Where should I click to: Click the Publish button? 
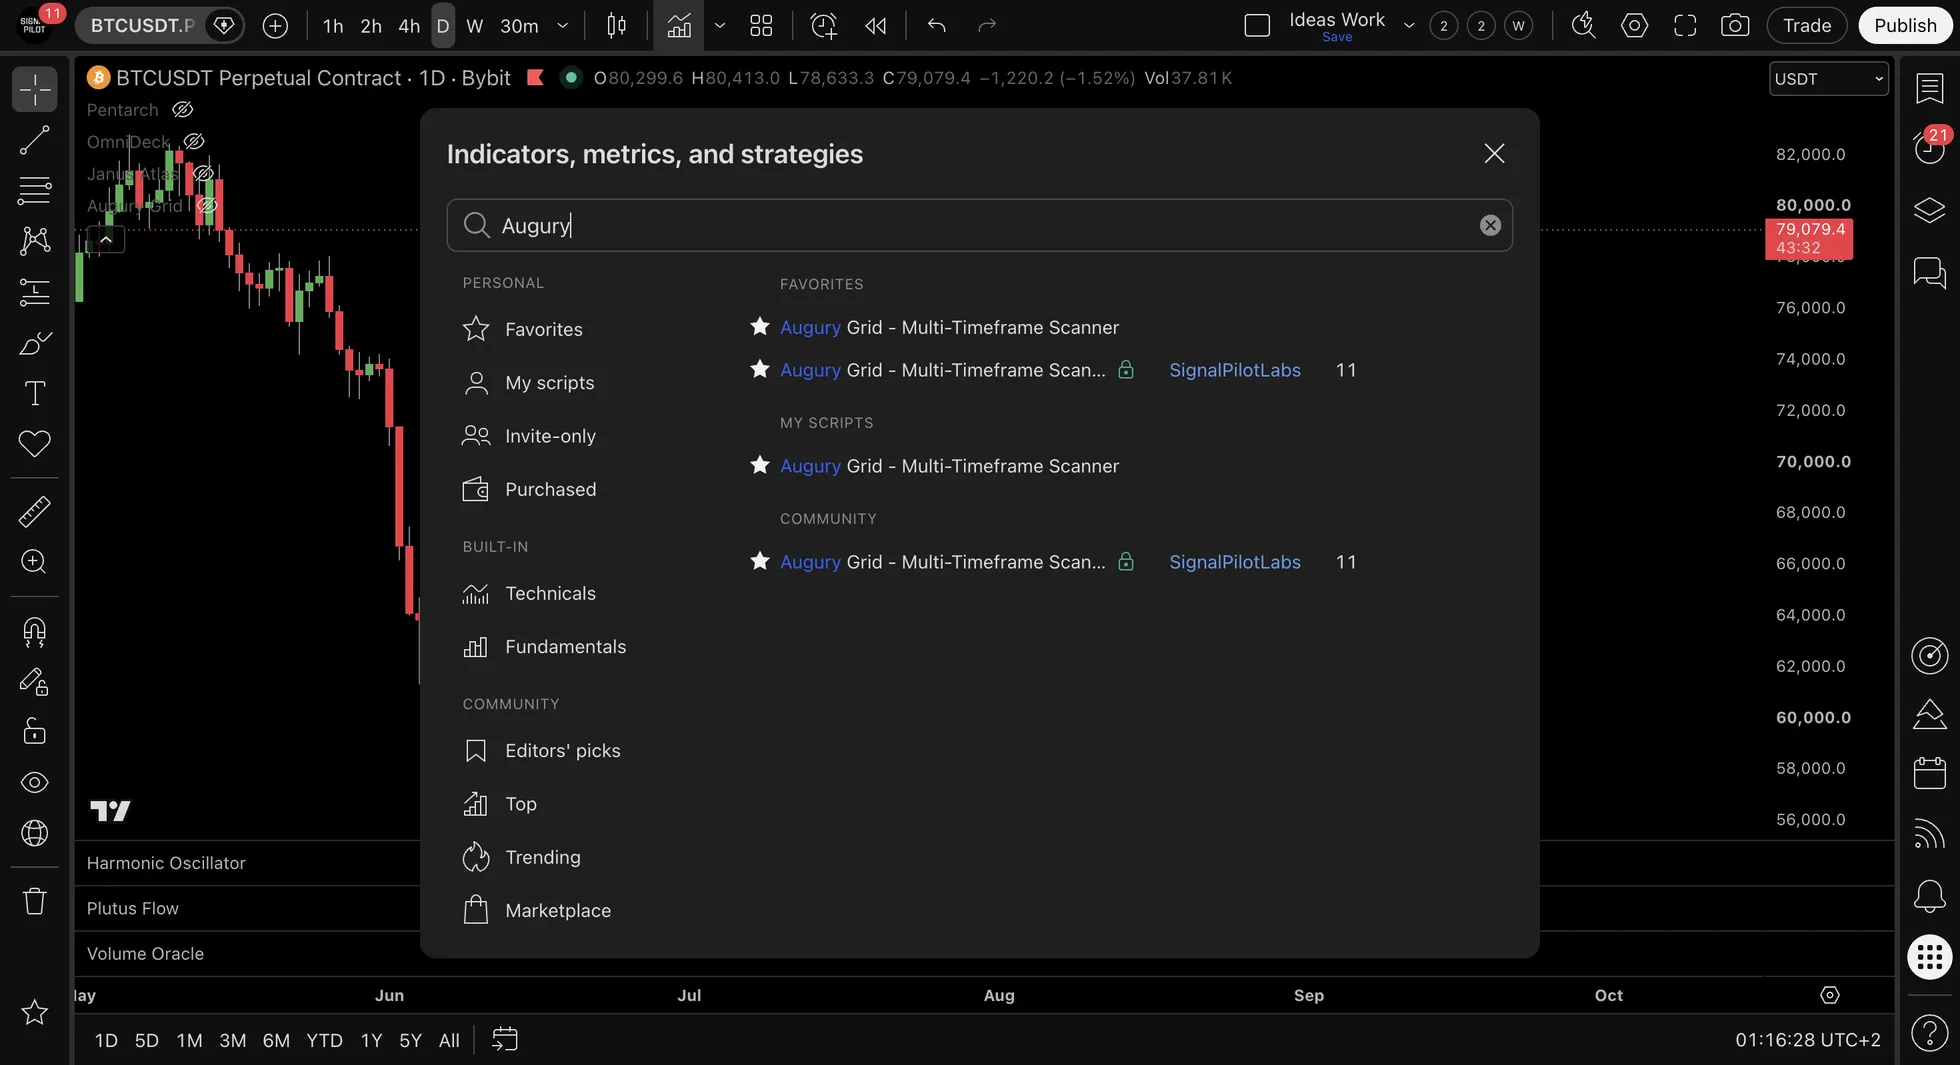click(x=1905, y=25)
